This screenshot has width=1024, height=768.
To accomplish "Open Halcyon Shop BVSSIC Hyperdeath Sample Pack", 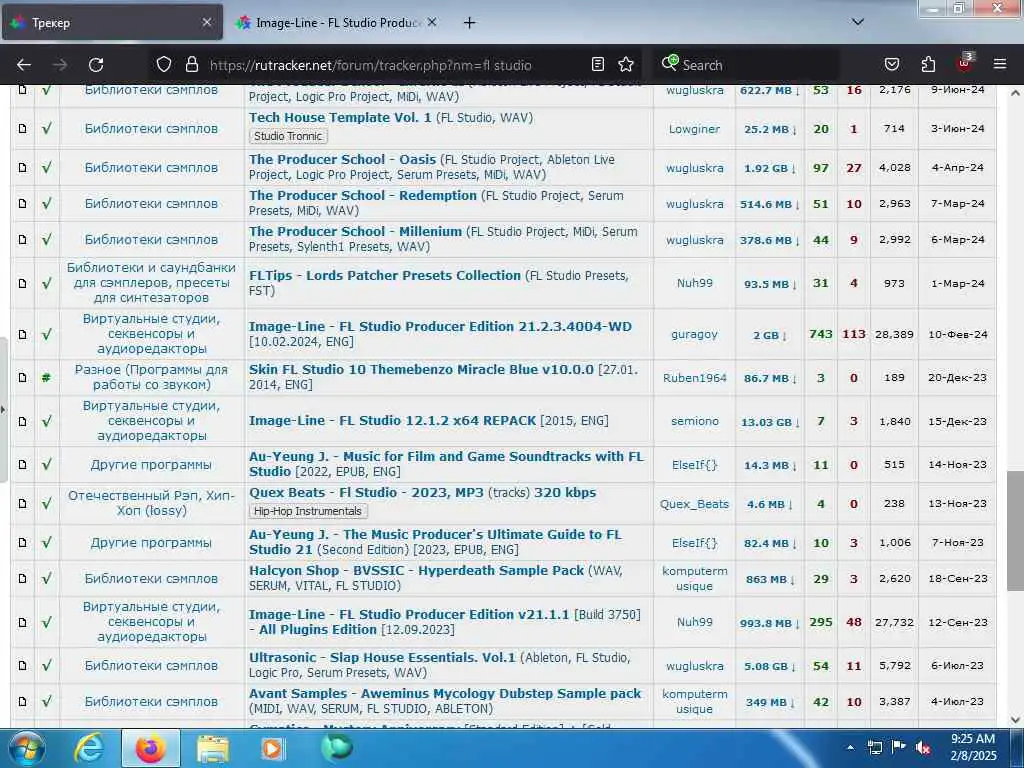I will tap(416, 571).
